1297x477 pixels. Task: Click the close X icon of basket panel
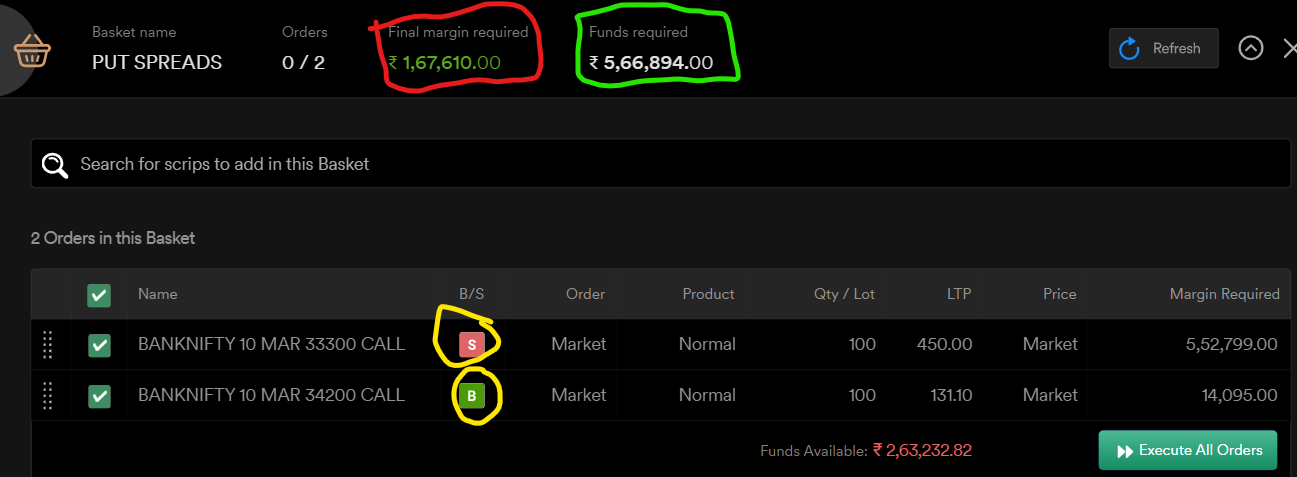click(x=1289, y=48)
